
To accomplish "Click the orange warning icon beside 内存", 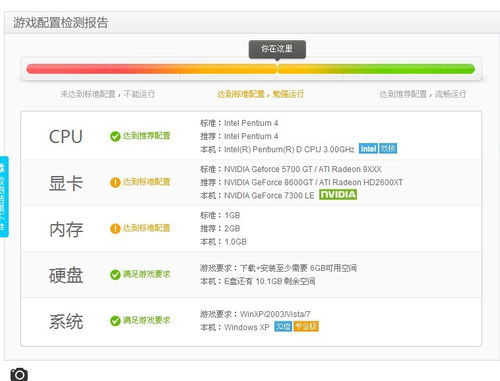I will tap(115, 229).
